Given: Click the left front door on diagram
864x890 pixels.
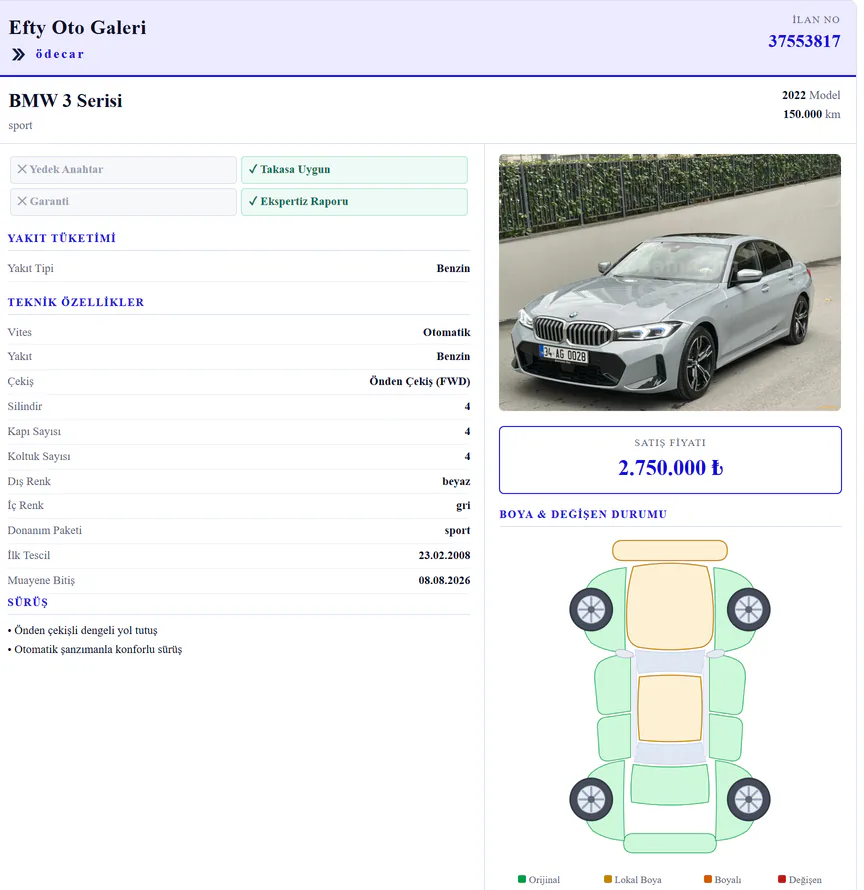Looking at the screenshot, I should click(613, 685).
